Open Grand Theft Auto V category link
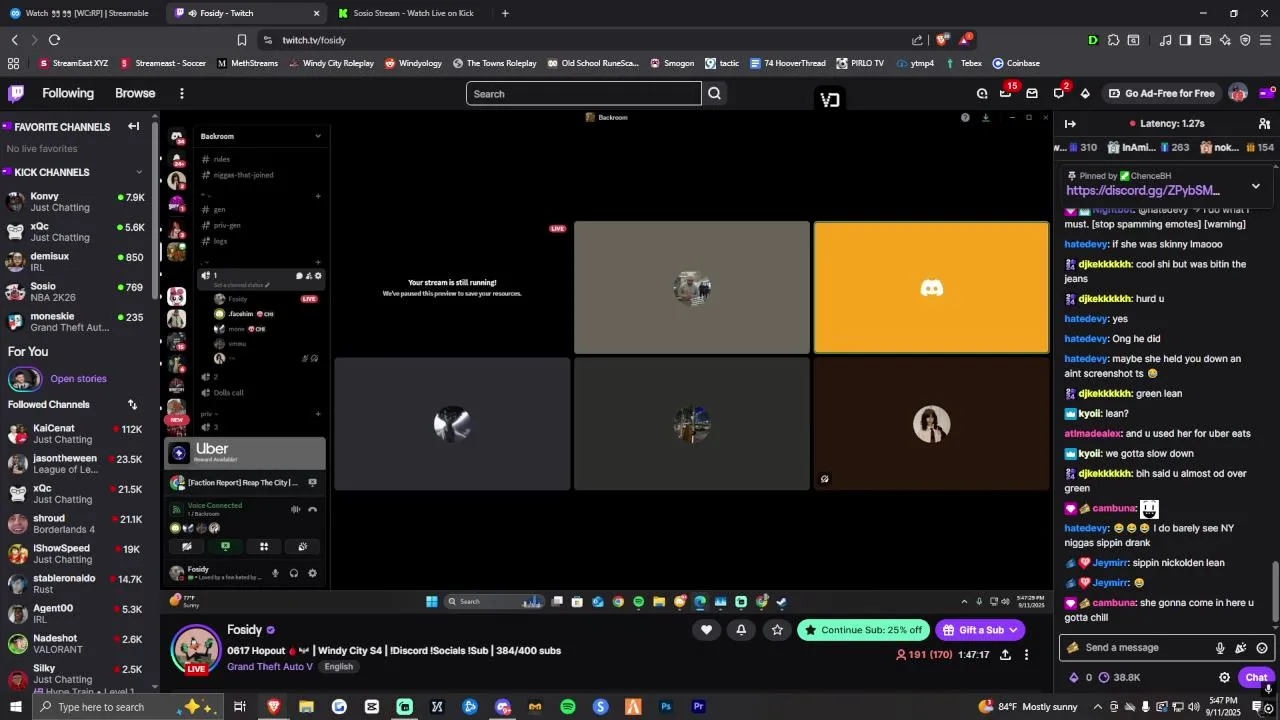1280x720 pixels. pyautogui.click(x=270, y=667)
